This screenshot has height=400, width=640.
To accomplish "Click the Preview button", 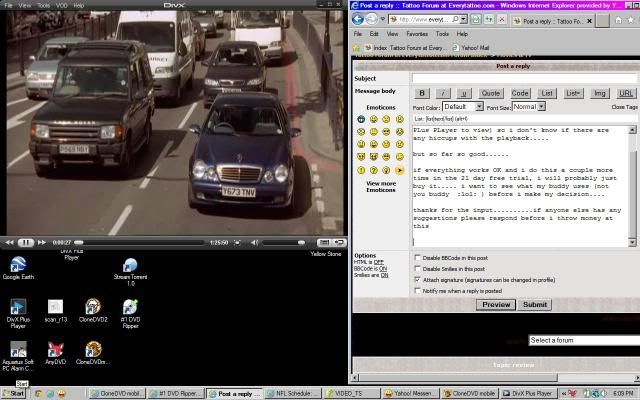I will (496, 304).
